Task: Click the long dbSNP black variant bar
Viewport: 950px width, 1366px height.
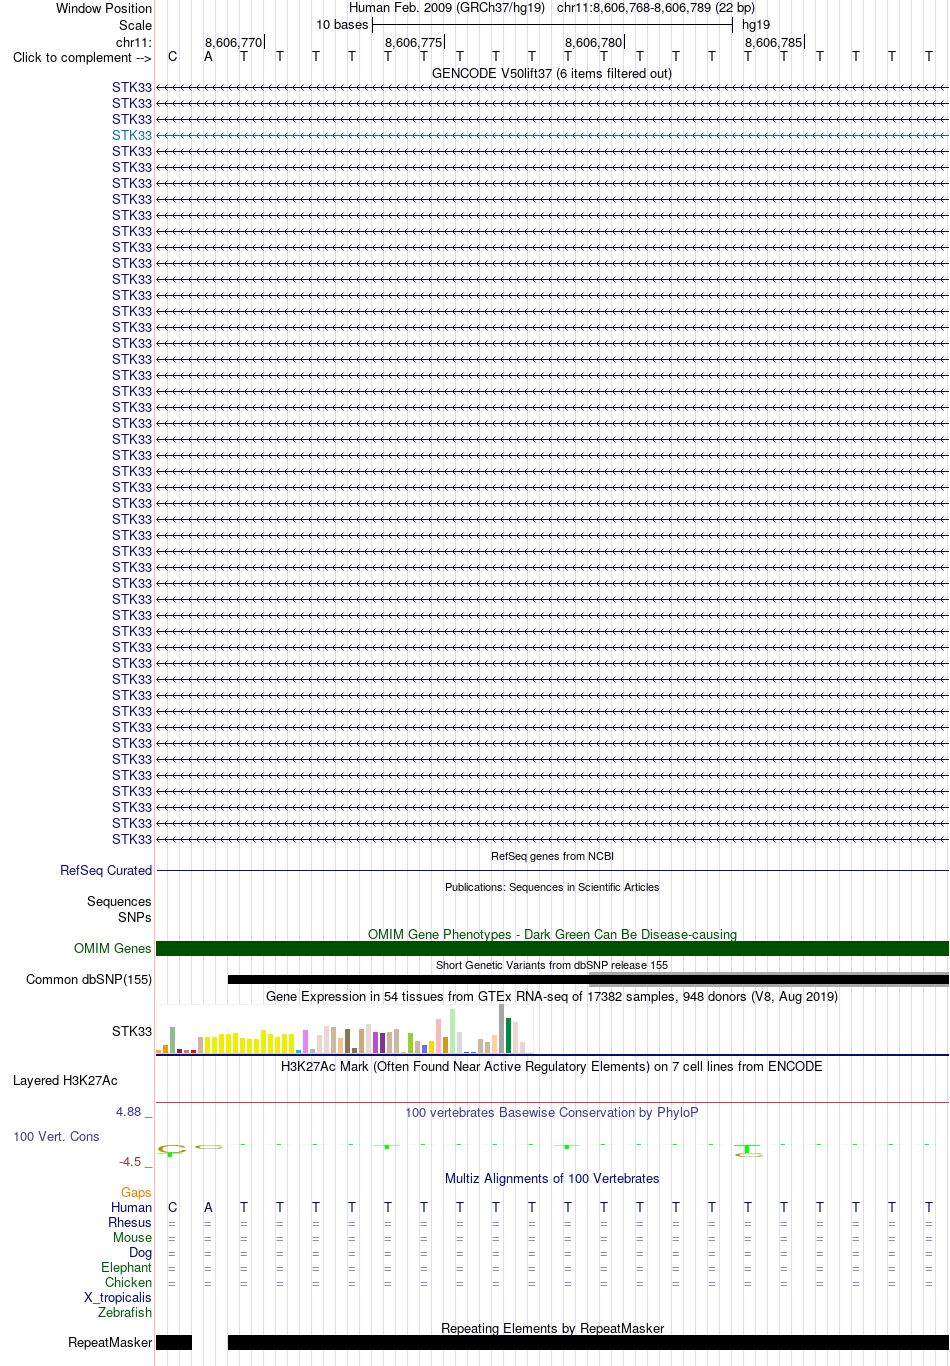Action: pyautogui.click(x=588, y=979)
